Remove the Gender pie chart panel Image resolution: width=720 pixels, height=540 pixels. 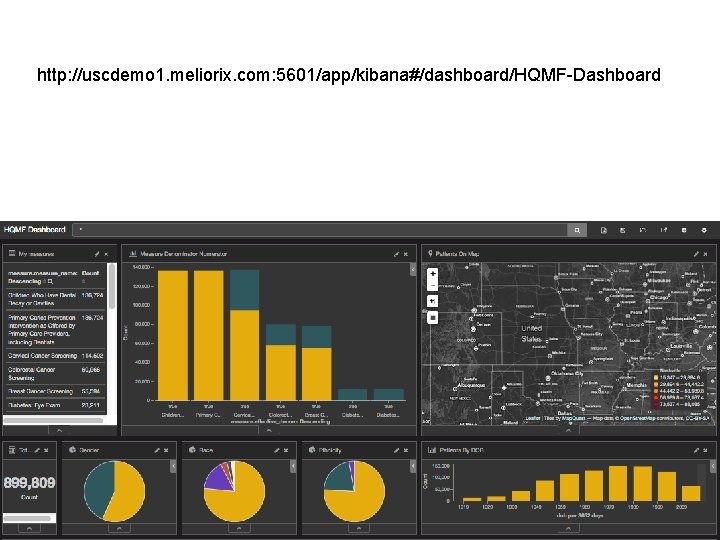click(166, 450)
